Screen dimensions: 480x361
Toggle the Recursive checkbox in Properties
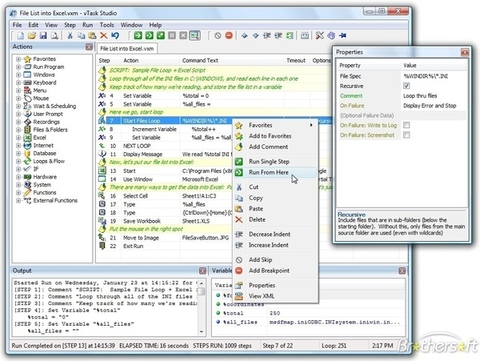click(406, 86)
